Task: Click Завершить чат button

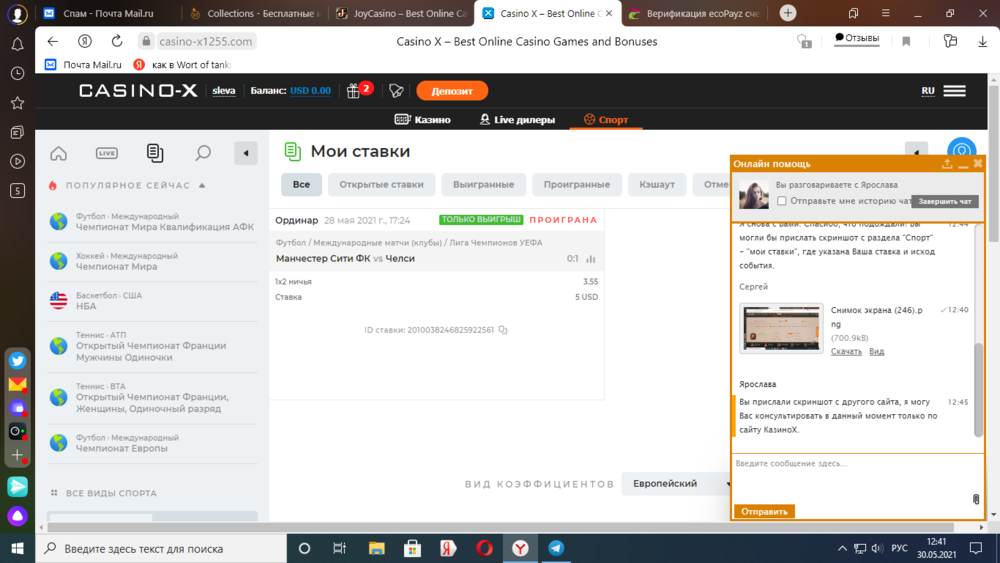Action: pos(945,201)
